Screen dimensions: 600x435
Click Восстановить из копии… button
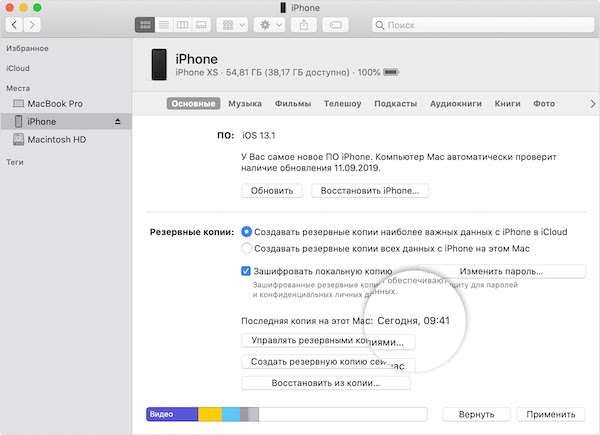click(326, 383)
